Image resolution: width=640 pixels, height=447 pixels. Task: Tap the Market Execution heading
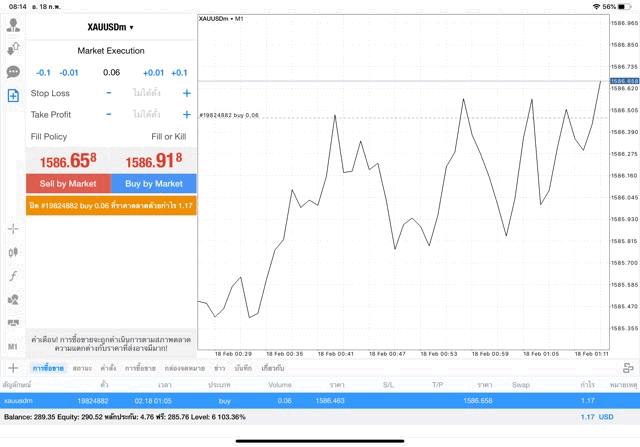[x=111, y=51]
